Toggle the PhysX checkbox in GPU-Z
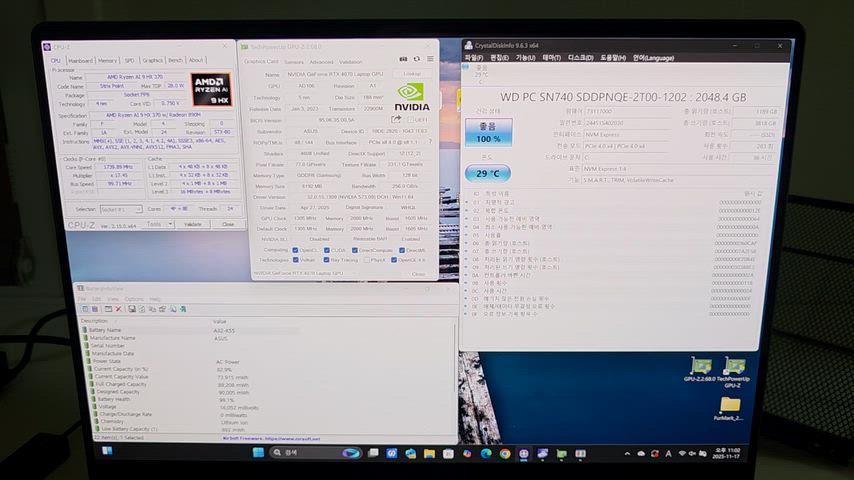This screenshot has width=854, height=480. 367,260
